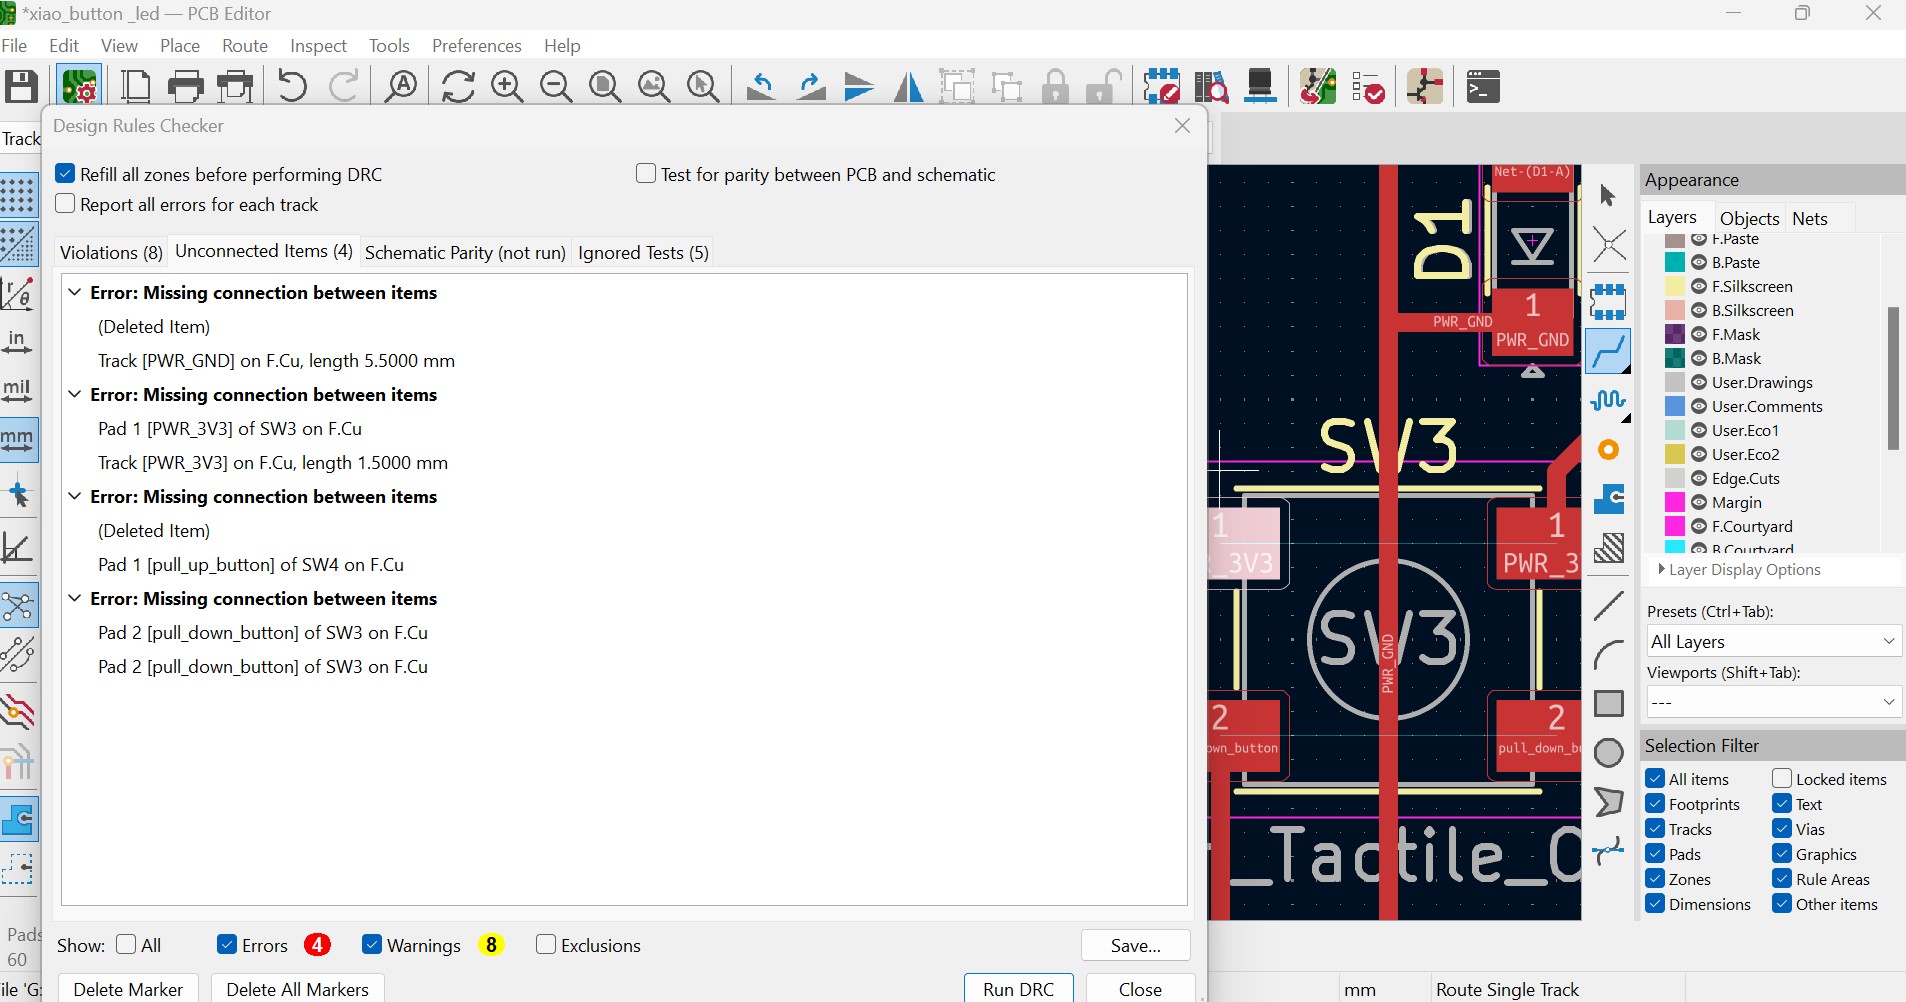The width and height of the screenshot is (1906, 1002).
Task: Enable Report all errors for each track
Action: [x=66, y=204]
